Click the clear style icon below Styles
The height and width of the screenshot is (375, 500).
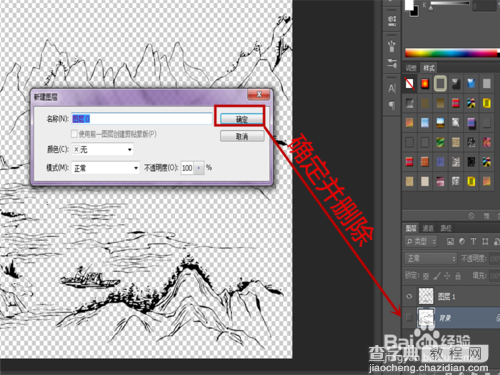tap(471, 216)
